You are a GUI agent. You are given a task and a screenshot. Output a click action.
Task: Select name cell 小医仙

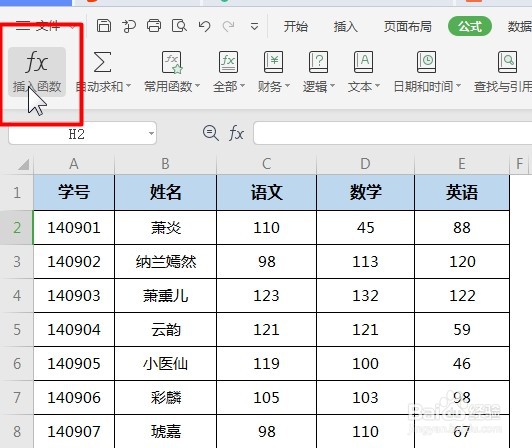point(166,363)
